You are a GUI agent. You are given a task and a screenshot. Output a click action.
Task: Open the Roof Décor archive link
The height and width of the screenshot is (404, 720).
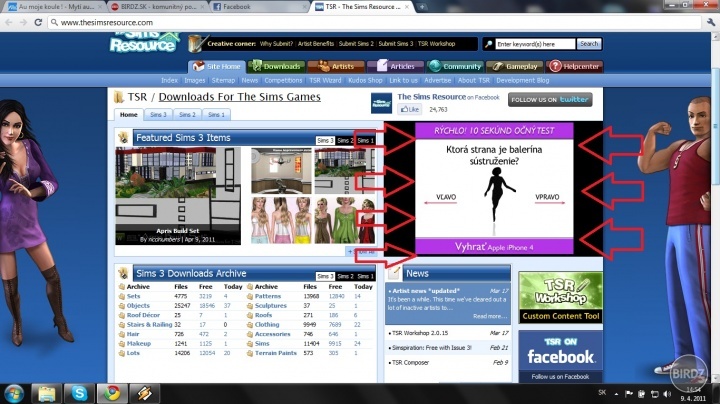point(143,315)
